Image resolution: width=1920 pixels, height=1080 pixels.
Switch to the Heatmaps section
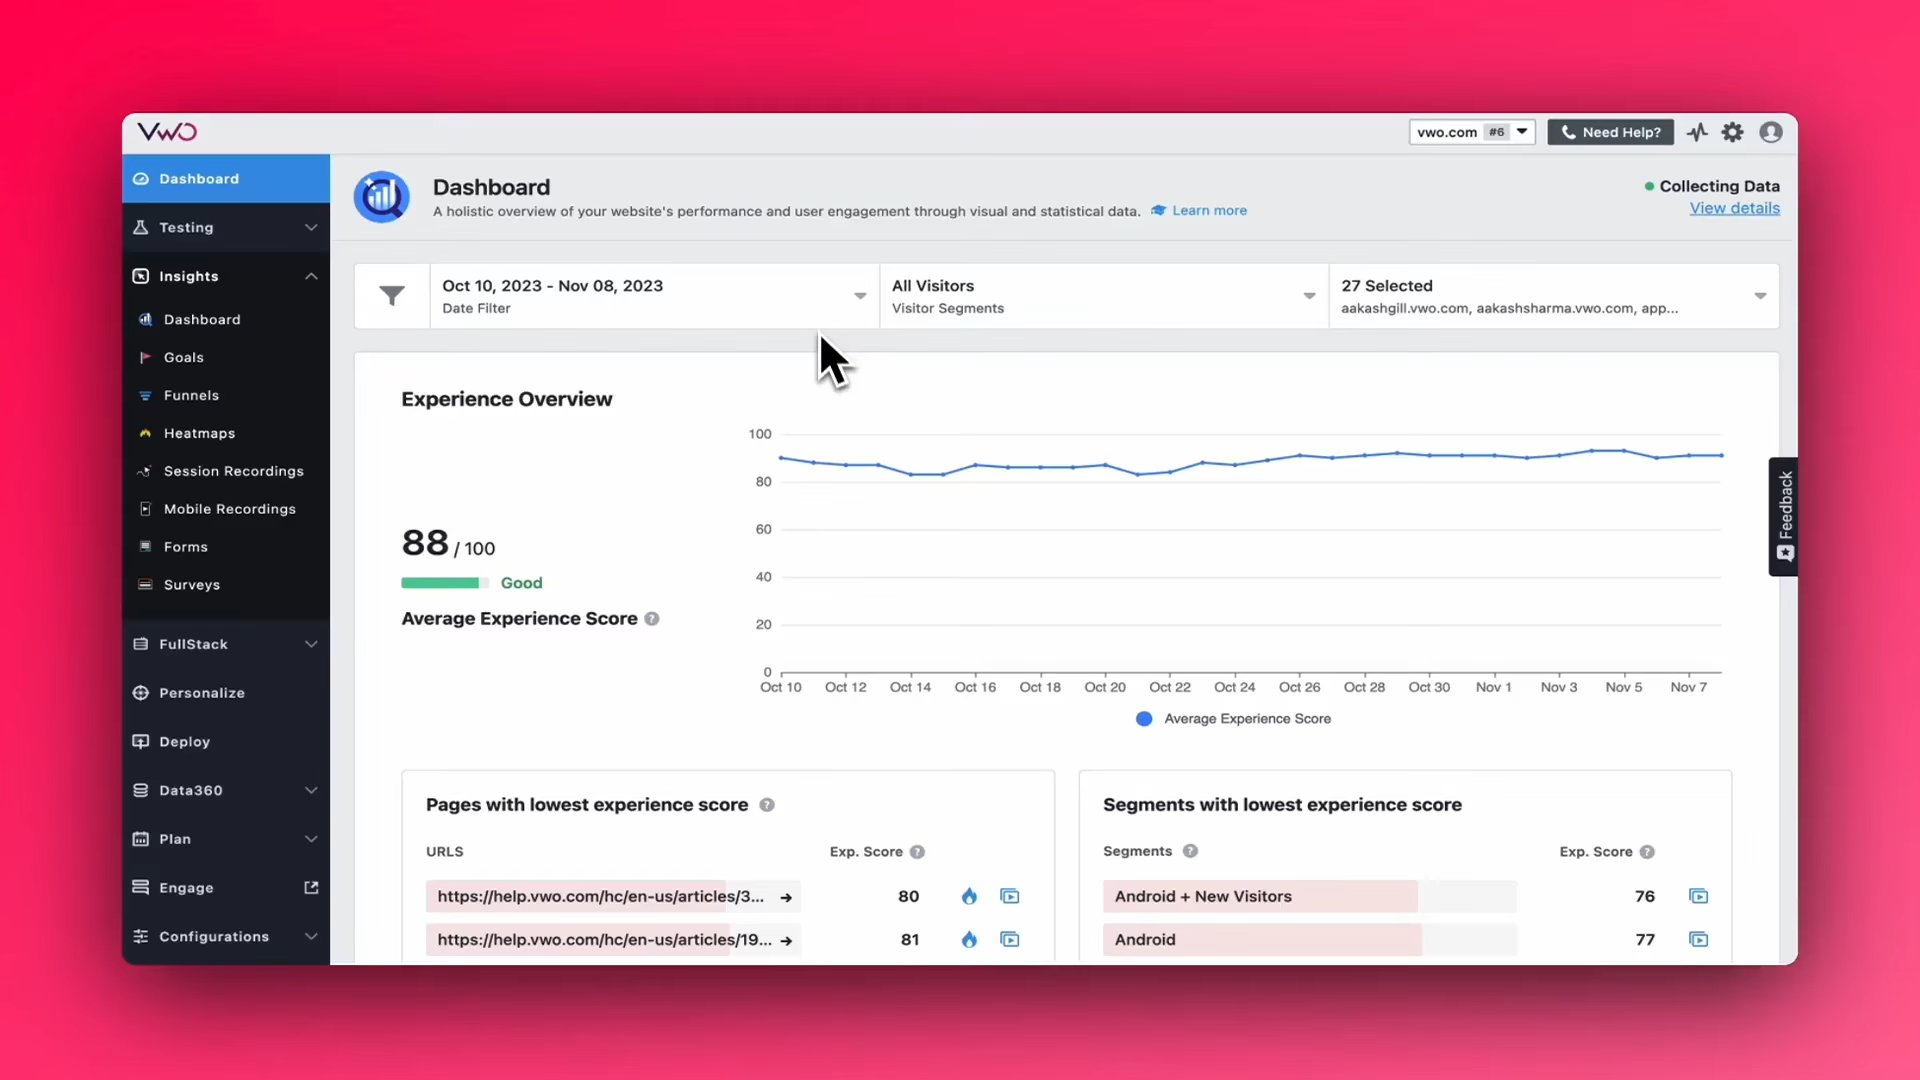click(199, 433)
